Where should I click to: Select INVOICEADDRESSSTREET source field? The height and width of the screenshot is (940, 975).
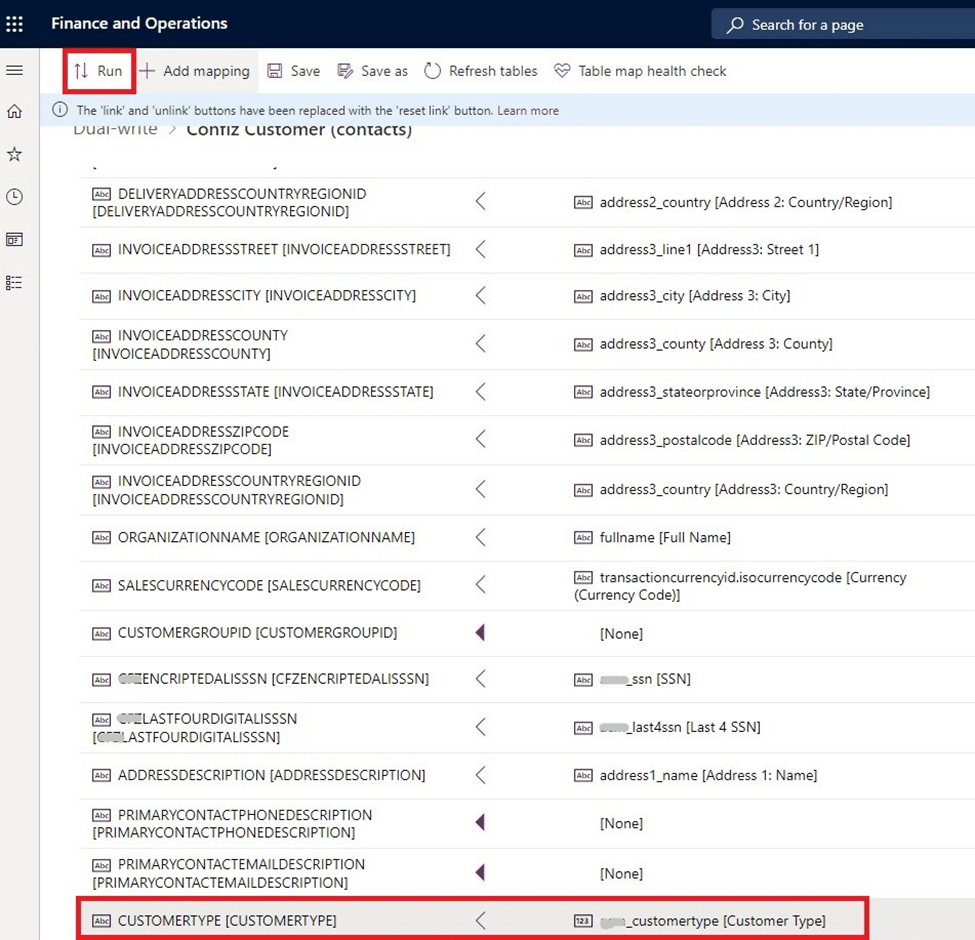pyautogui.click(x=271, y=250)
